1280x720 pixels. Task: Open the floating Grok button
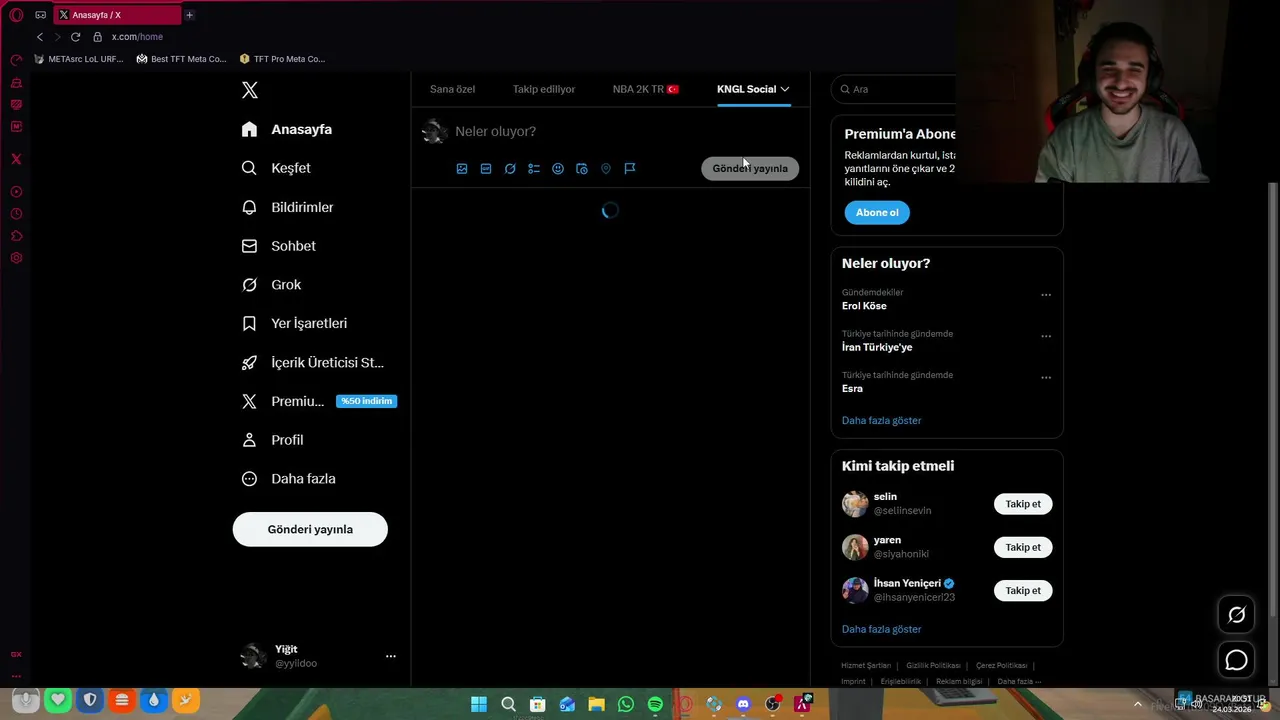click(1237, 615)
